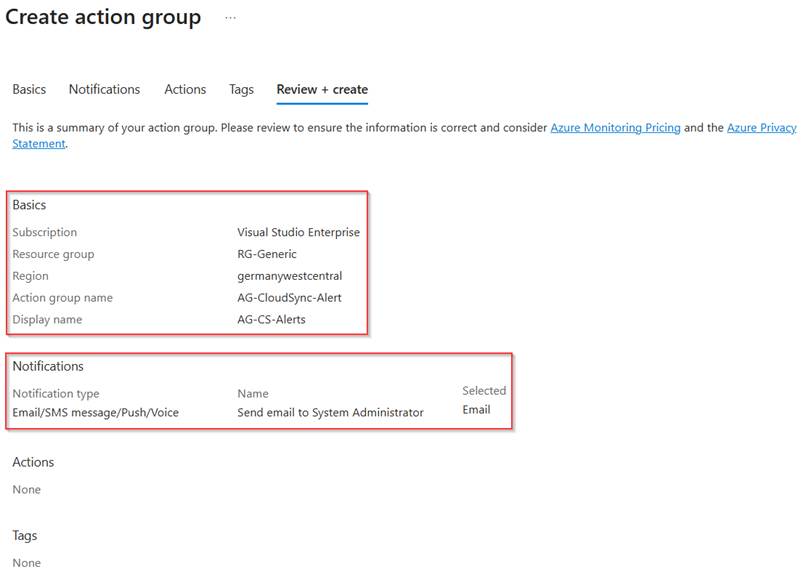Select the germanywestcentral region value
This screenshot has width=803, height=577.
coord(289,276)
